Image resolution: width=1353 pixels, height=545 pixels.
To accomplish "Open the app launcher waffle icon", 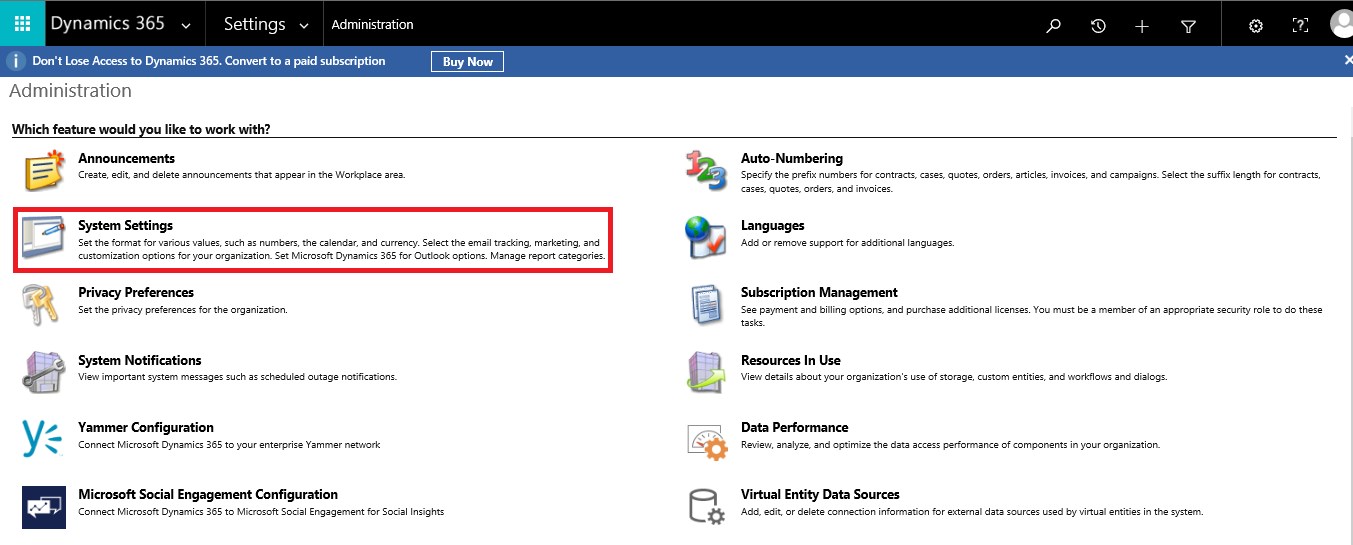I will pyautogui.click(x=22, y=23).
